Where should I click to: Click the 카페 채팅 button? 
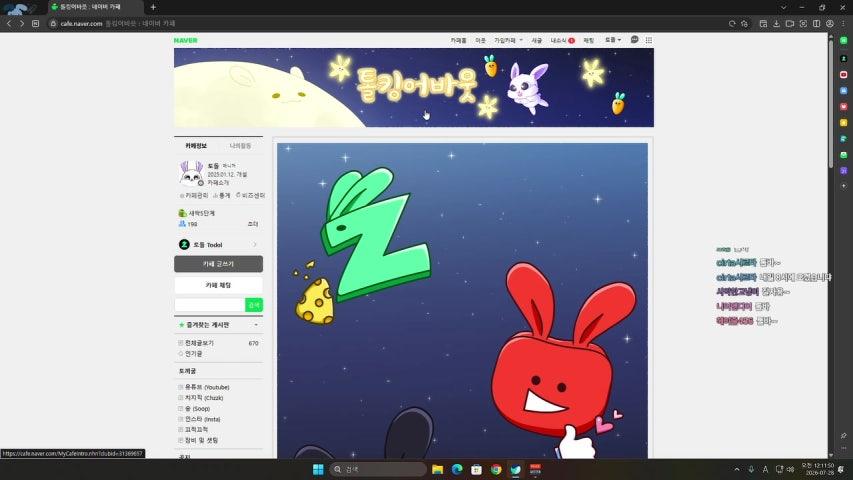(x=218, y=285)
